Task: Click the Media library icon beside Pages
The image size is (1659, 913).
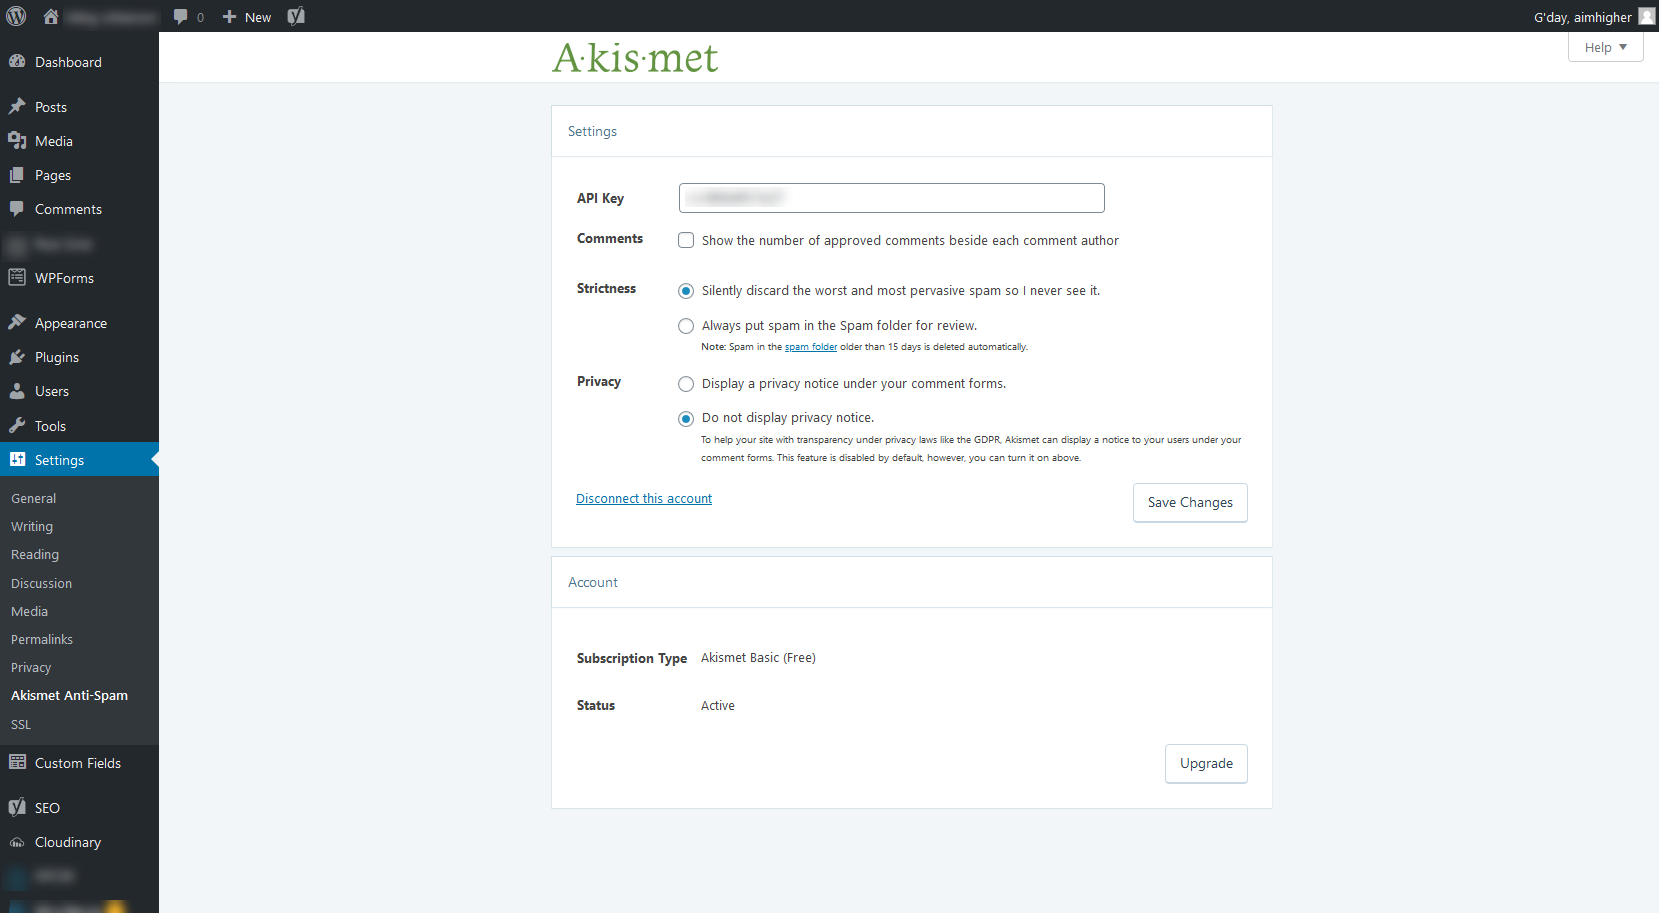Action: (17, 140)
